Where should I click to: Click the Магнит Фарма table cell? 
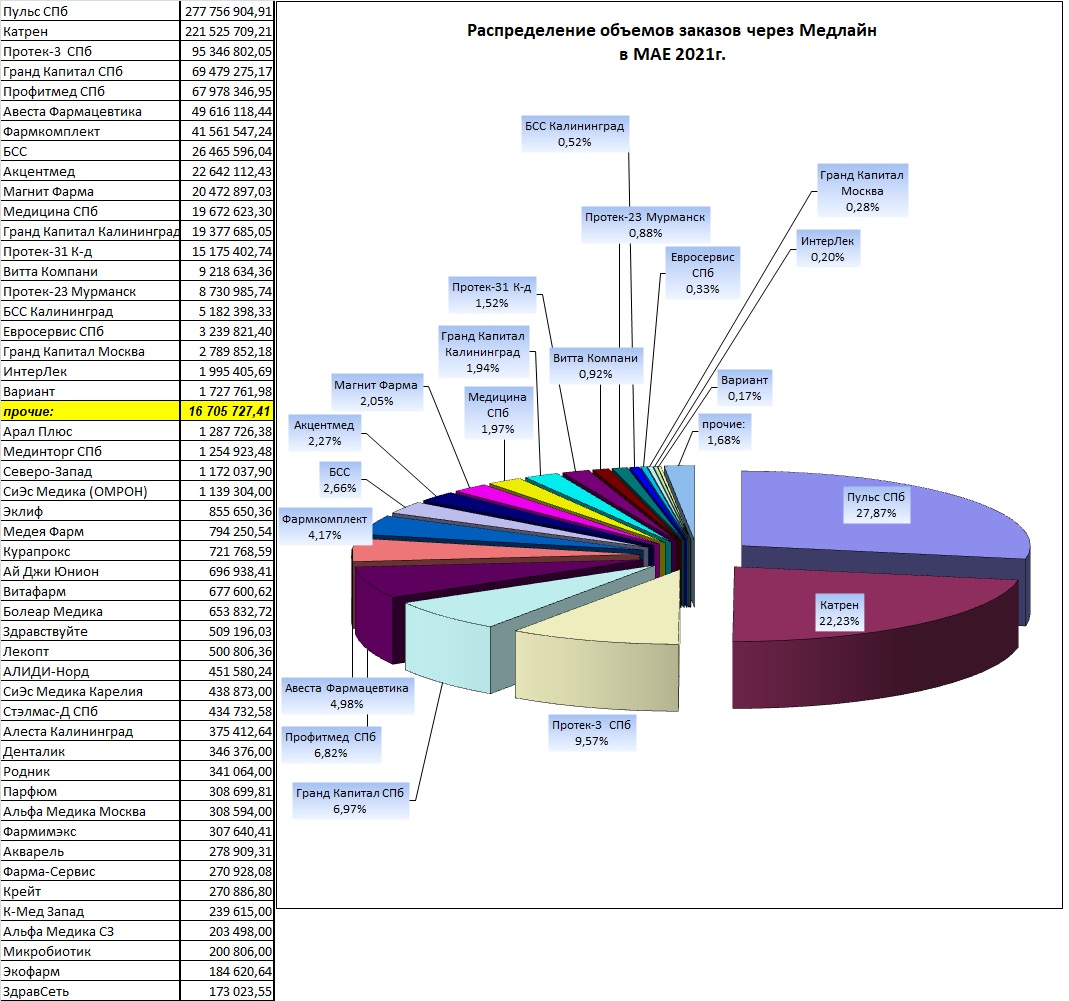[90, 191]
